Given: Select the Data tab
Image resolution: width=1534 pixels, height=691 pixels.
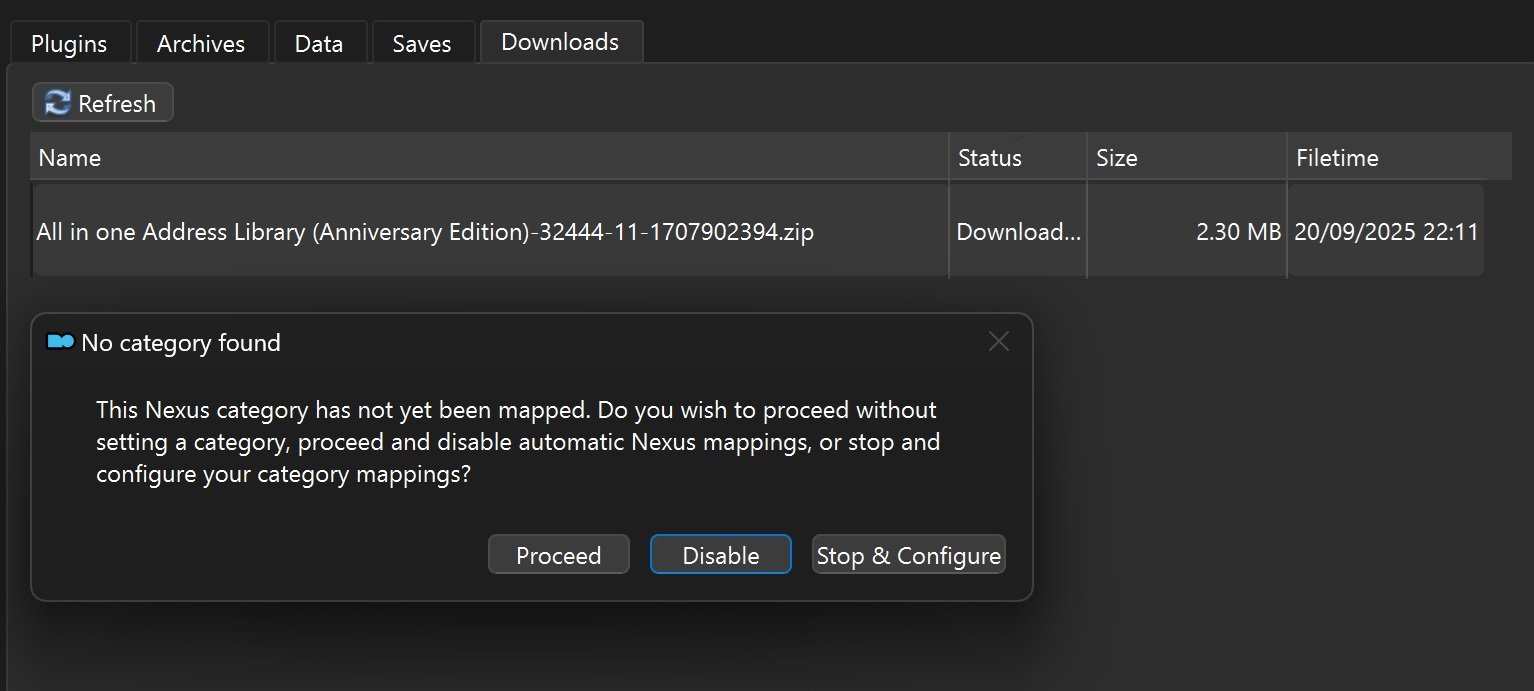Looking at the screenshot, I should pos(319,44).
